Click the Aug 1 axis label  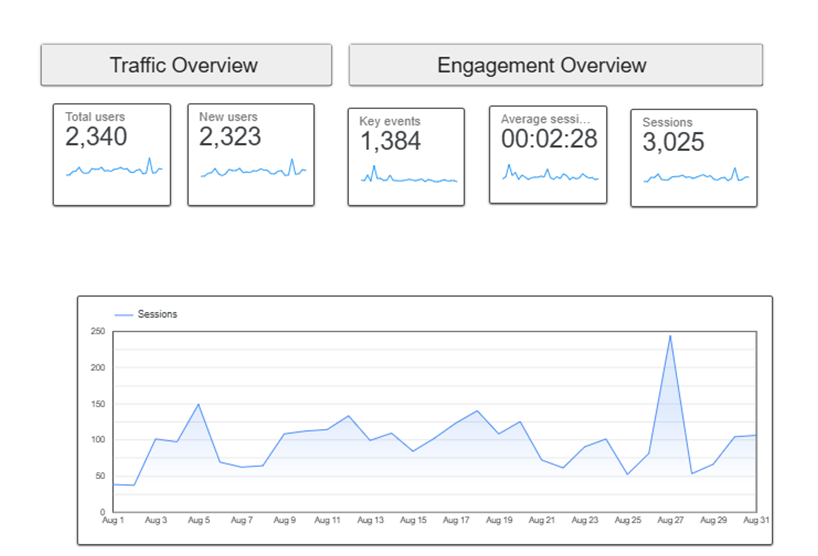pyautogui.click(x=113, y=520)
